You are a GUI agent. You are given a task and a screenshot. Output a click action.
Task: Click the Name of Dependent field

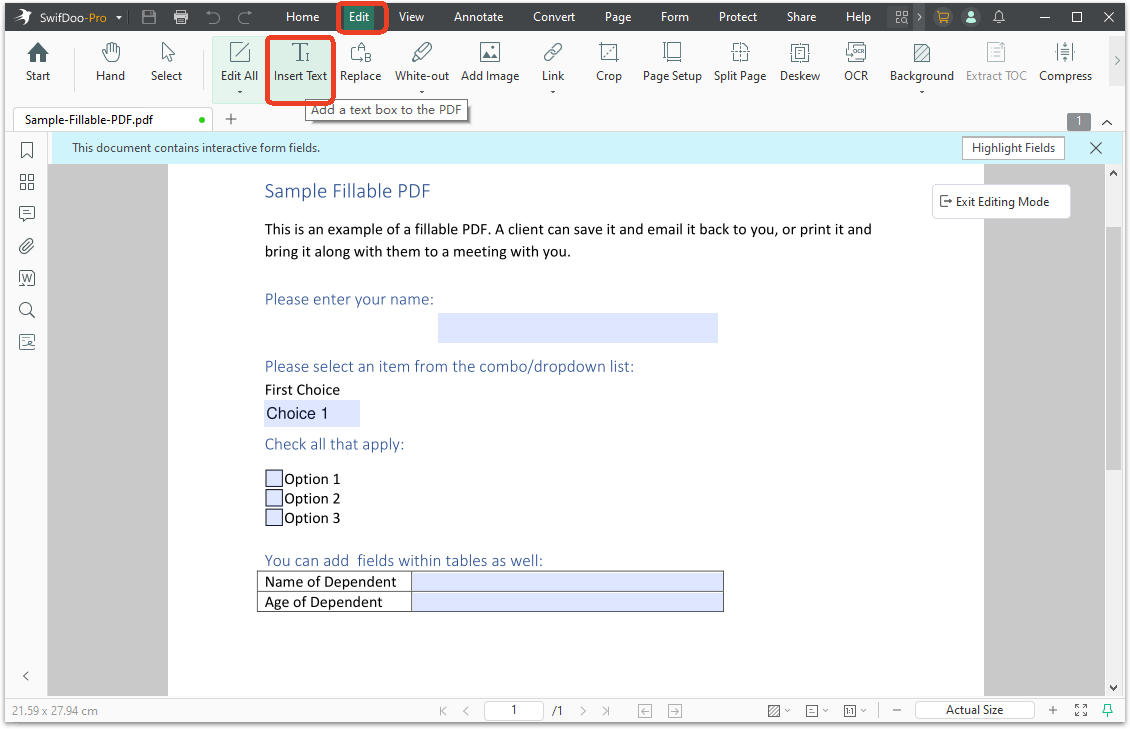[x=567, y=581]
